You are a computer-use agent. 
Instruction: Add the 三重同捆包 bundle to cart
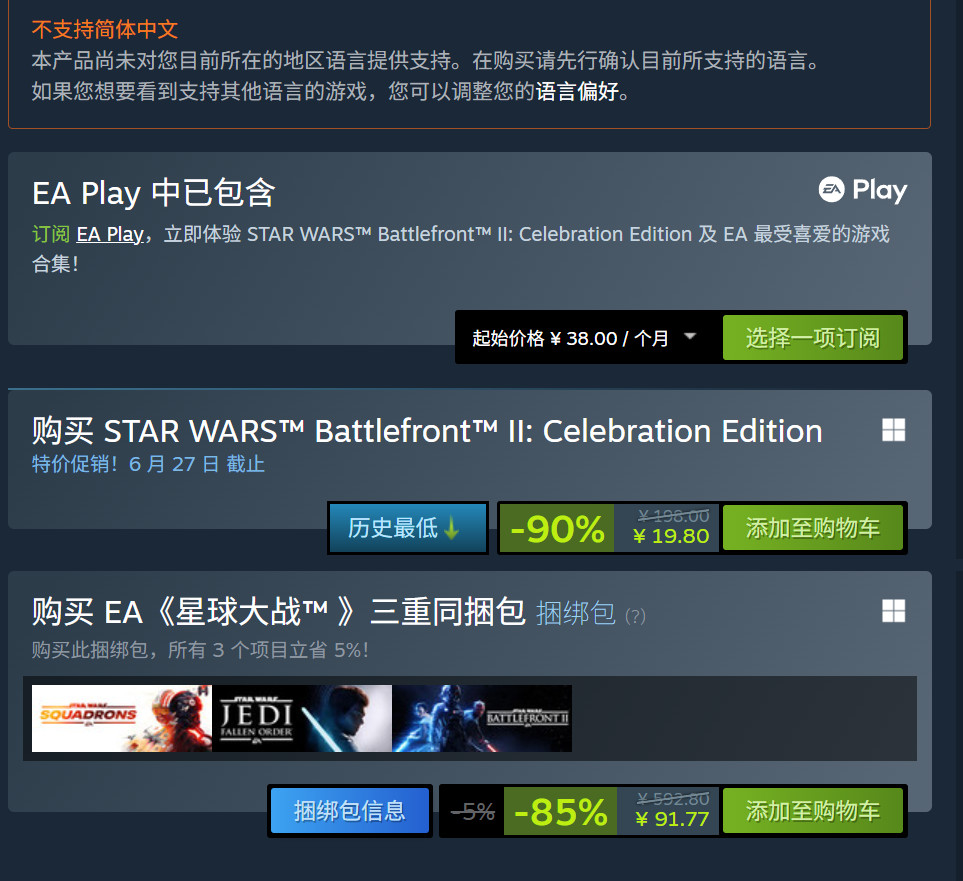coord(812,811)
